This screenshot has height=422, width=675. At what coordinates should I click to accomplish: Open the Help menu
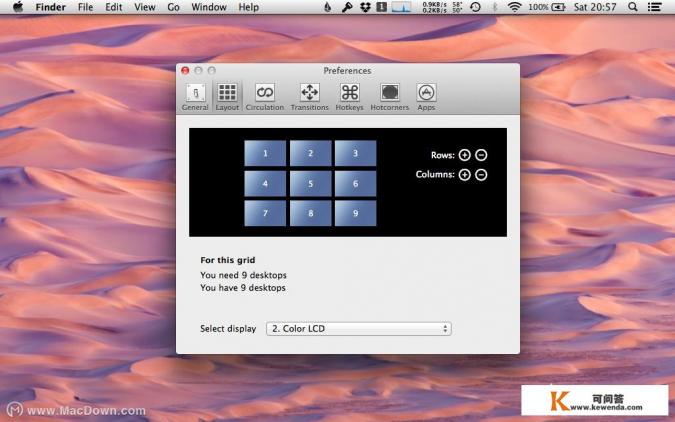click(249, 7)
